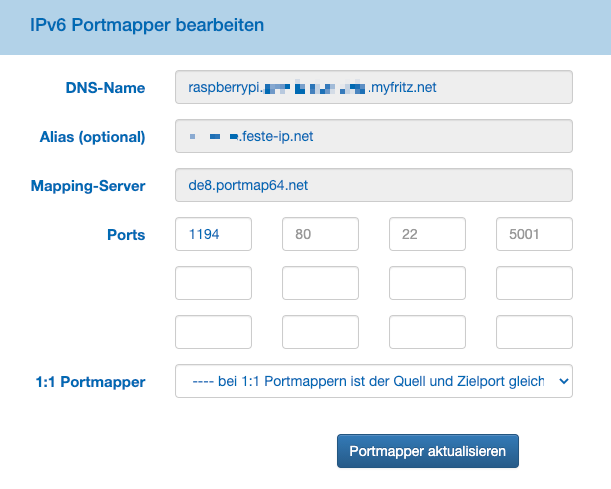
Task: Focus the Alias field containing feste-ip.net
Action: pyautogui.click(x=373, y=136)
